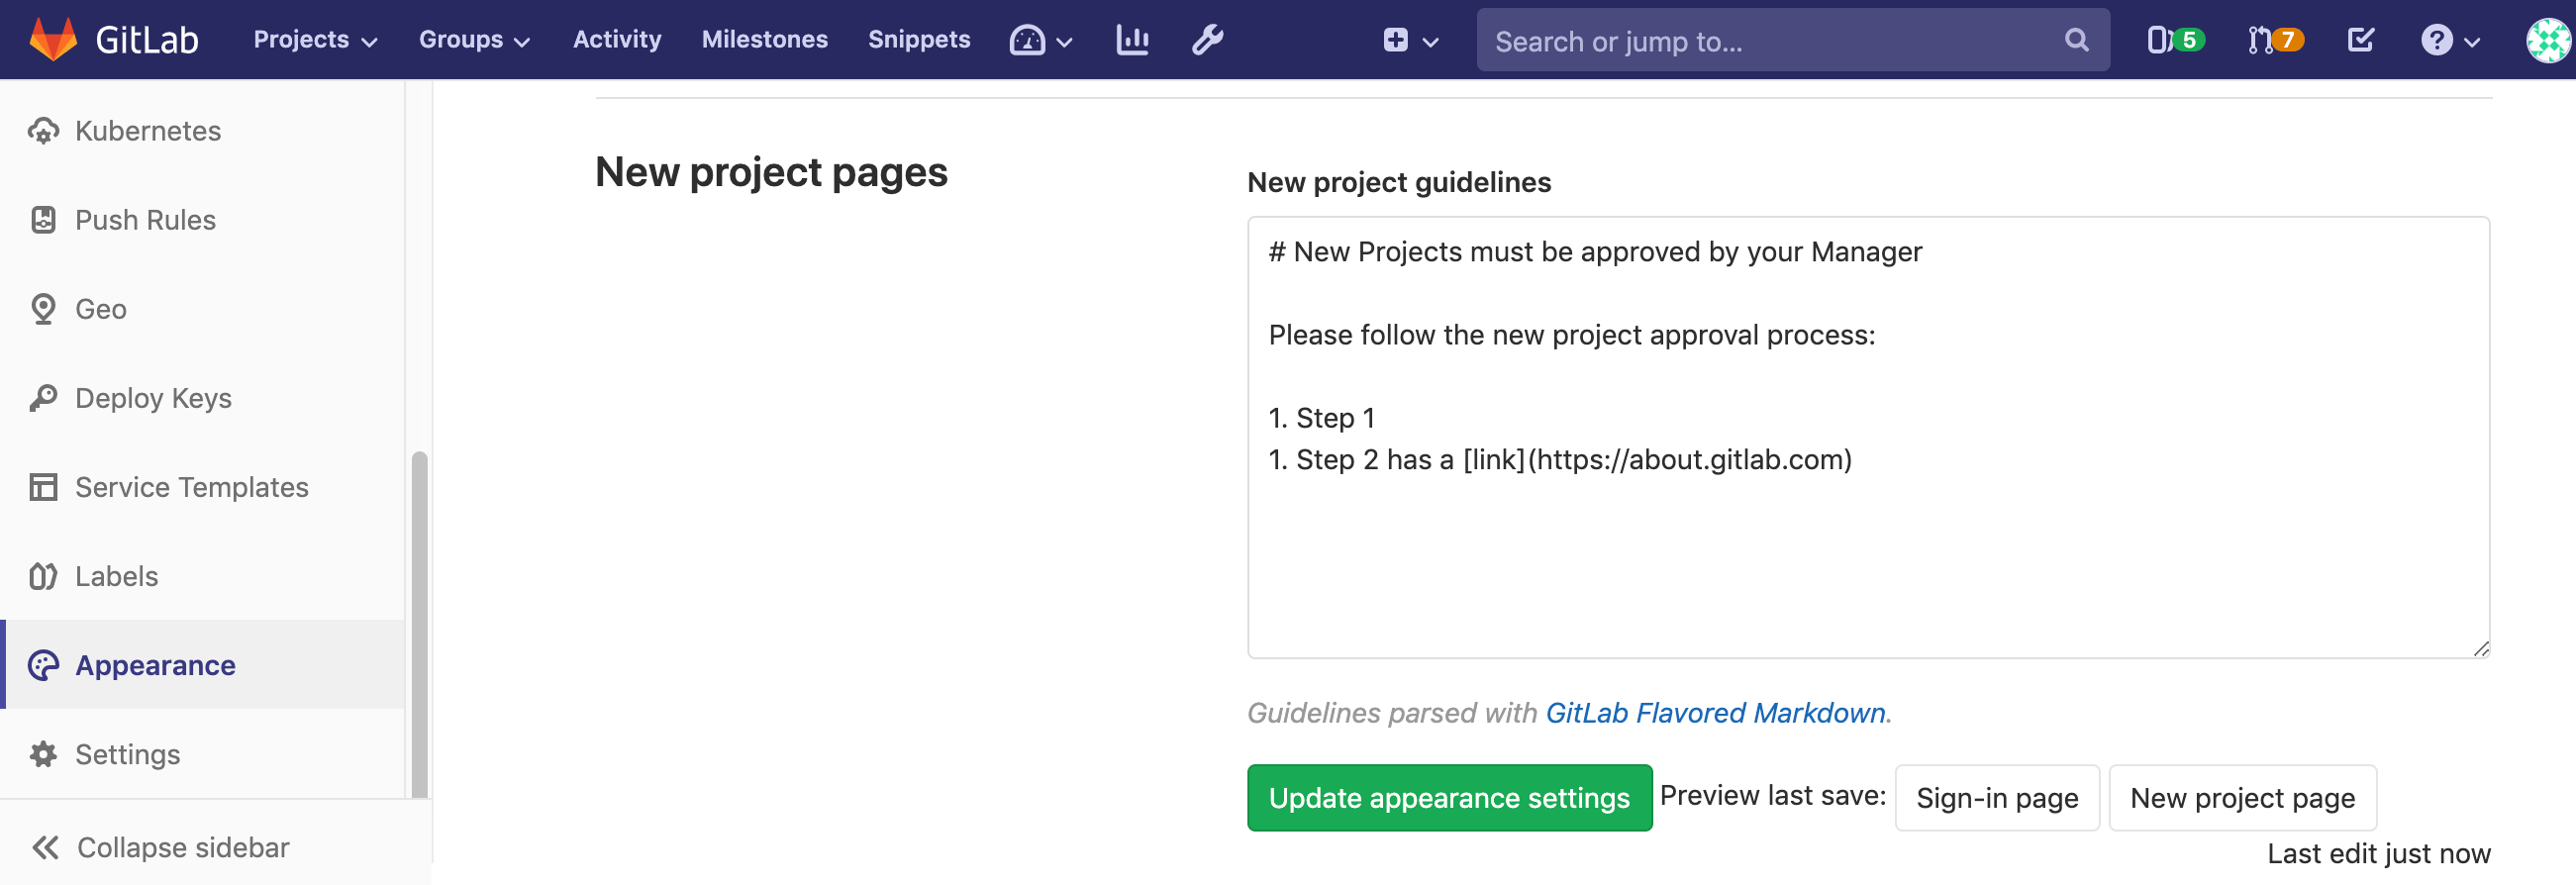
Task: Expand the Groups dropdown menu
Action: (474, 40)
